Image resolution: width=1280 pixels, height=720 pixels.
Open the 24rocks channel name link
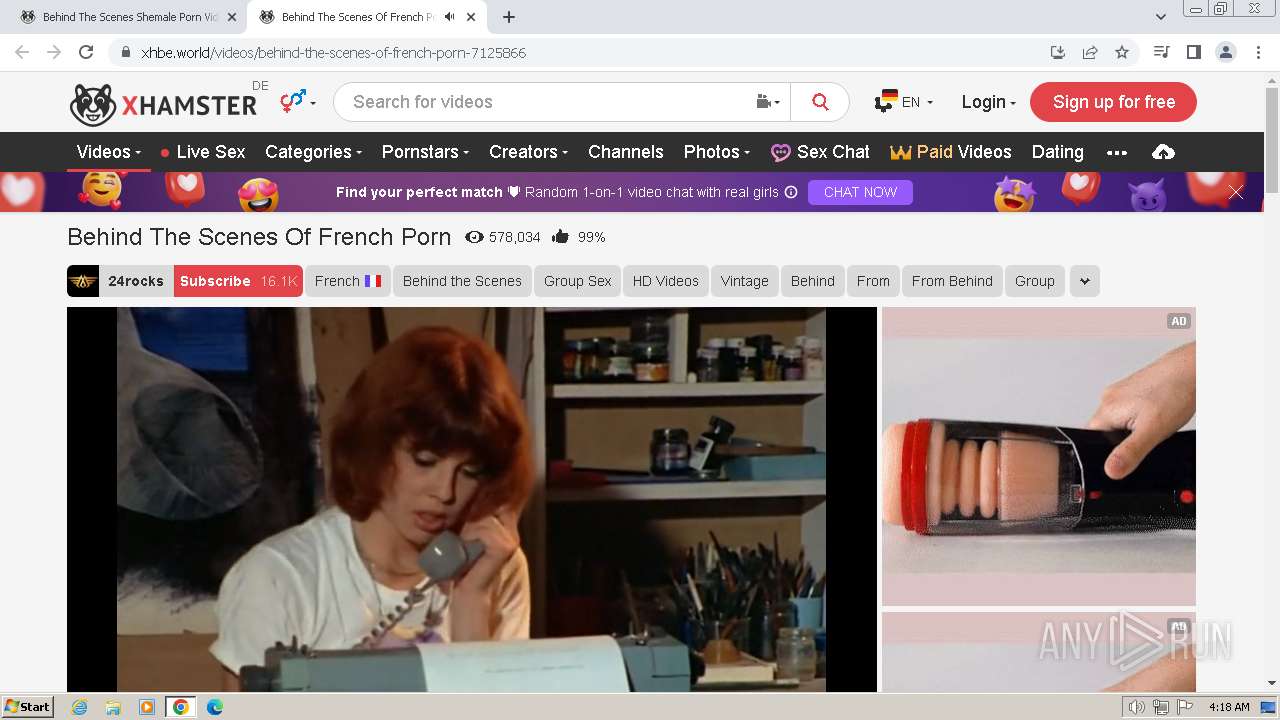(x=136, y=281)
